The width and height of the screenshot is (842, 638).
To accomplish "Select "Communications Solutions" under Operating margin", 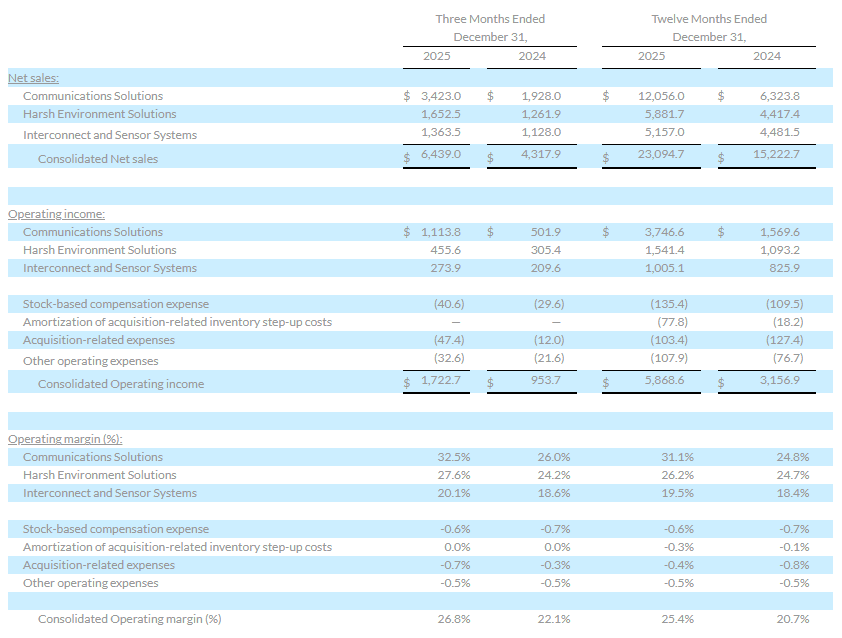I will [93, 457].
